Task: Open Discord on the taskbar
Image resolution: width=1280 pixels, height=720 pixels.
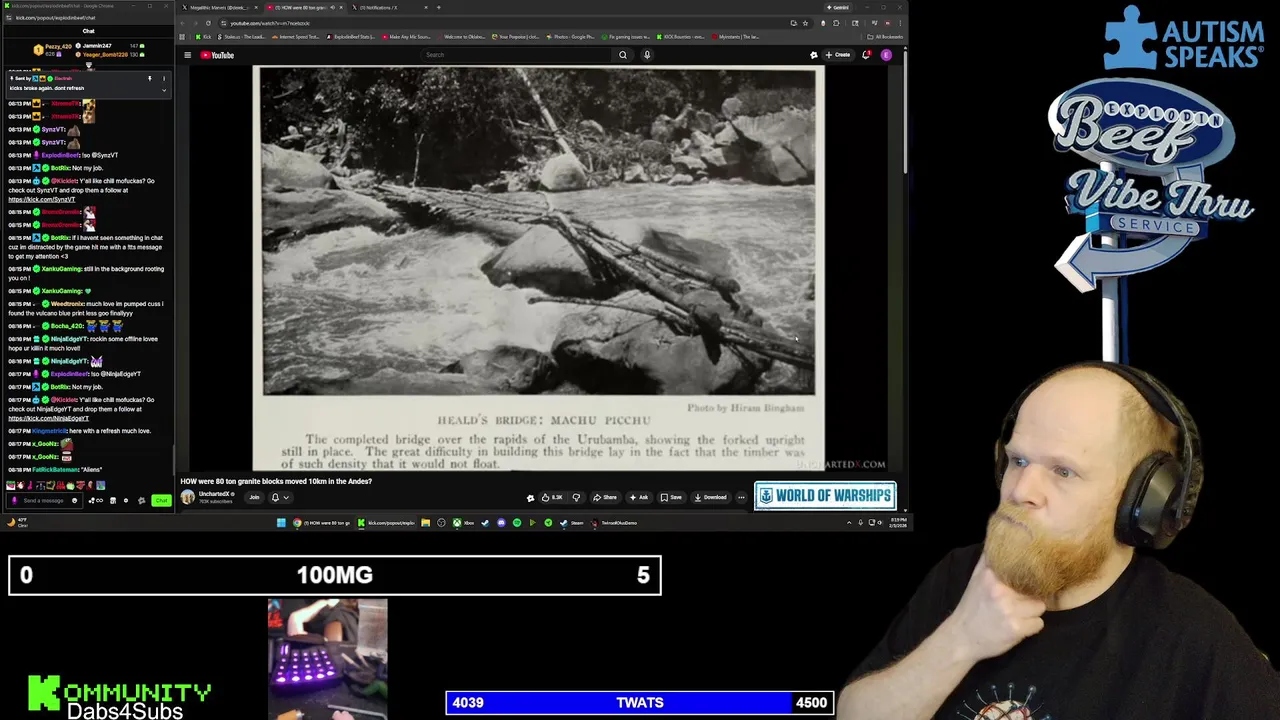Action: (501, 522)
